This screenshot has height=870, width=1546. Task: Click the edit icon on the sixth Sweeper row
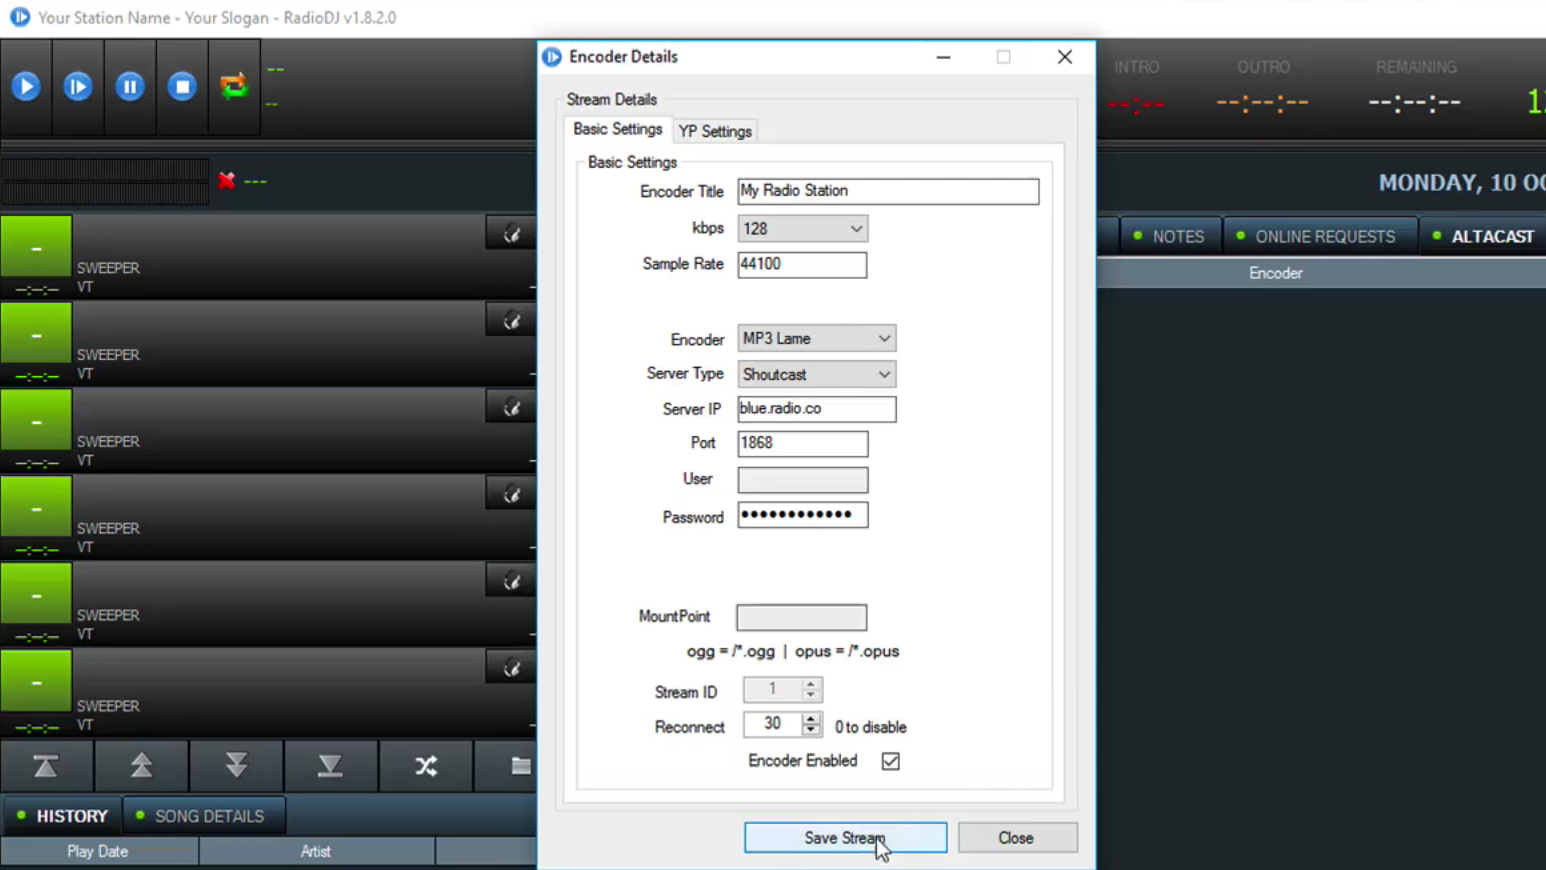click(511, 667)
